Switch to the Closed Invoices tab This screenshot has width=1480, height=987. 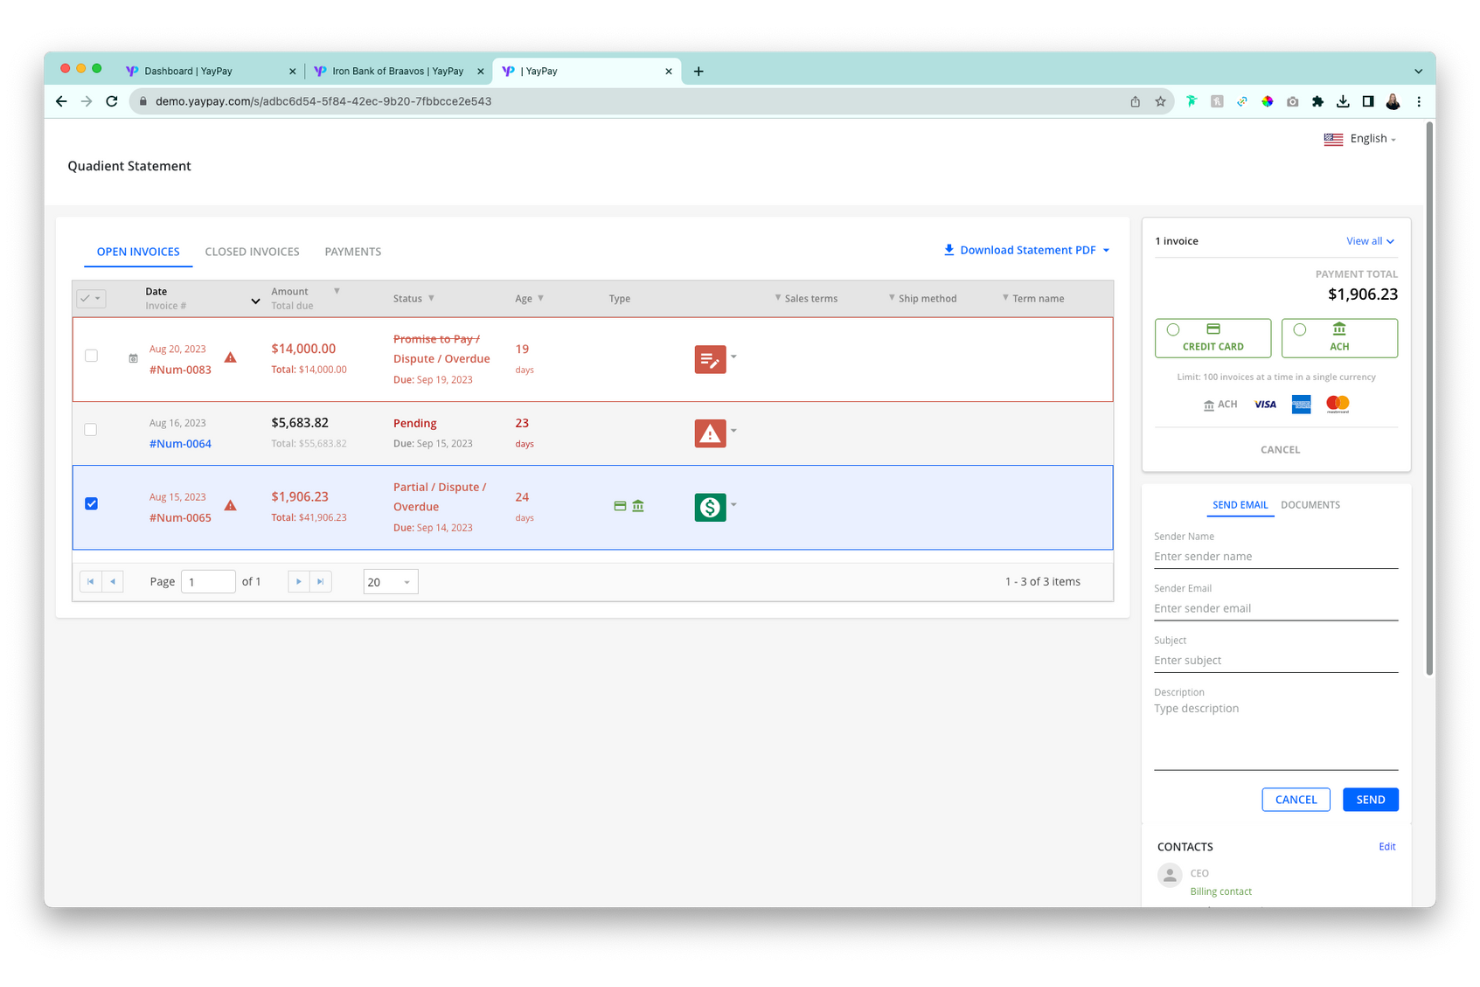pos(252,251)
